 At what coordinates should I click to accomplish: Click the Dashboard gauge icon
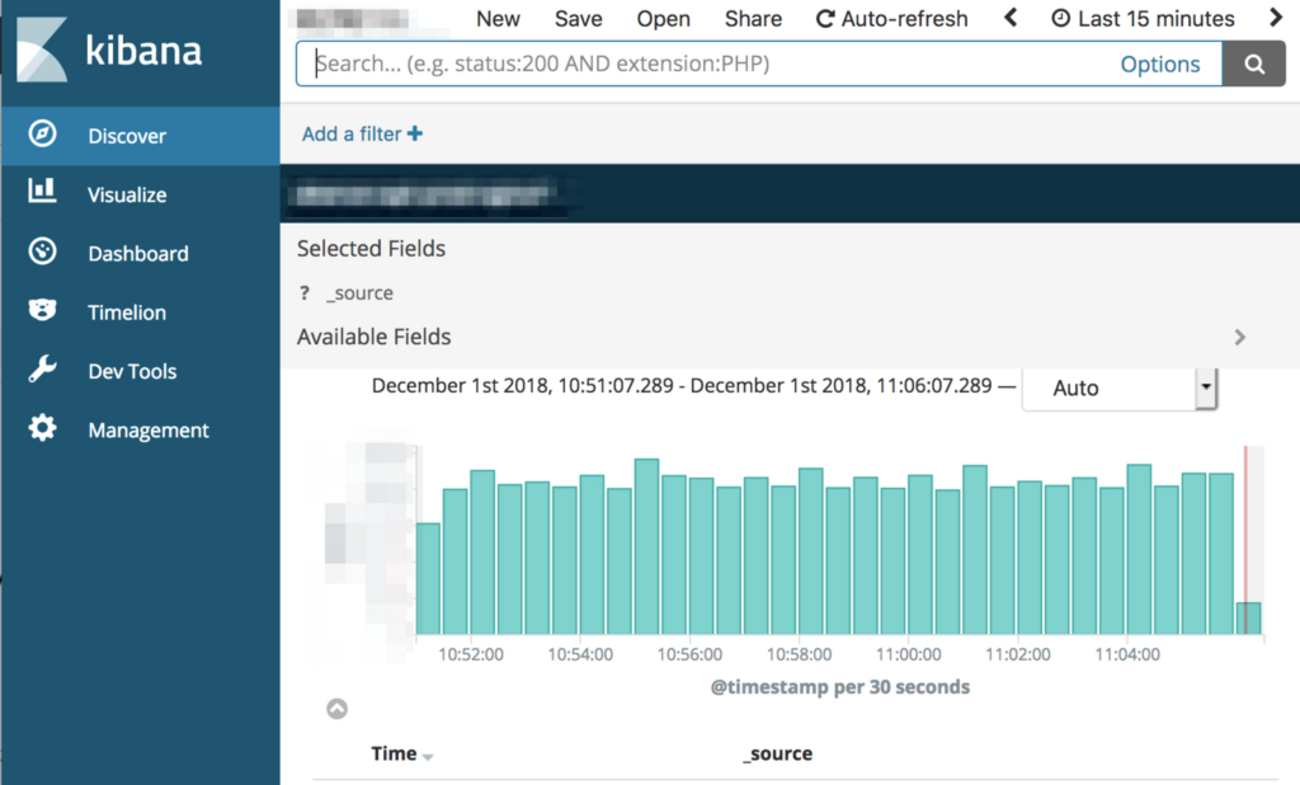42,251
